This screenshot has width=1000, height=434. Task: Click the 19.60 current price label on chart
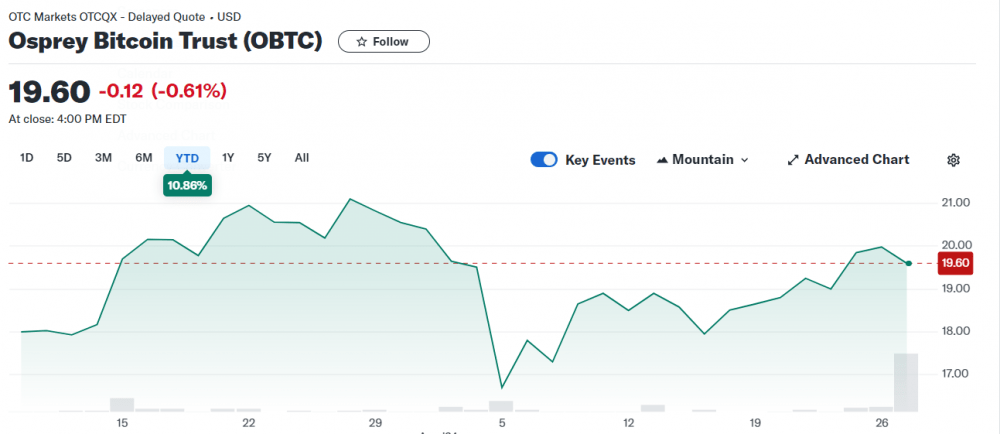(955, 263)
